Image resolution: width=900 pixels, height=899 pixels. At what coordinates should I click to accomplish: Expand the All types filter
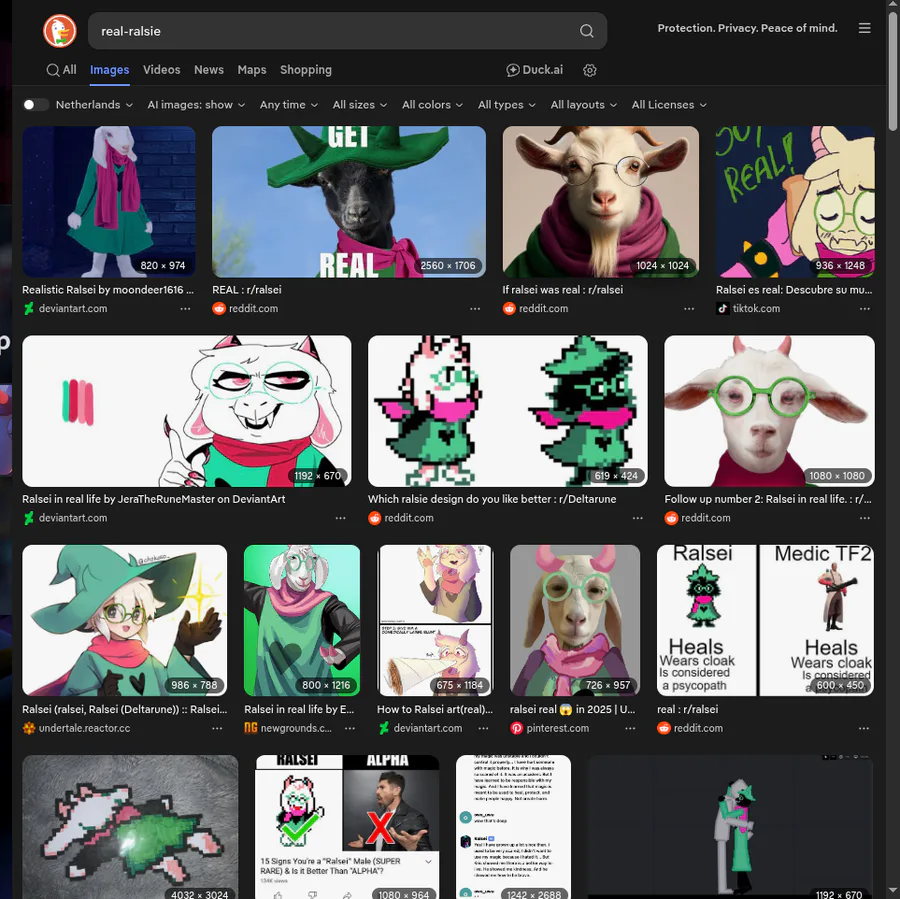click(507, 104)
